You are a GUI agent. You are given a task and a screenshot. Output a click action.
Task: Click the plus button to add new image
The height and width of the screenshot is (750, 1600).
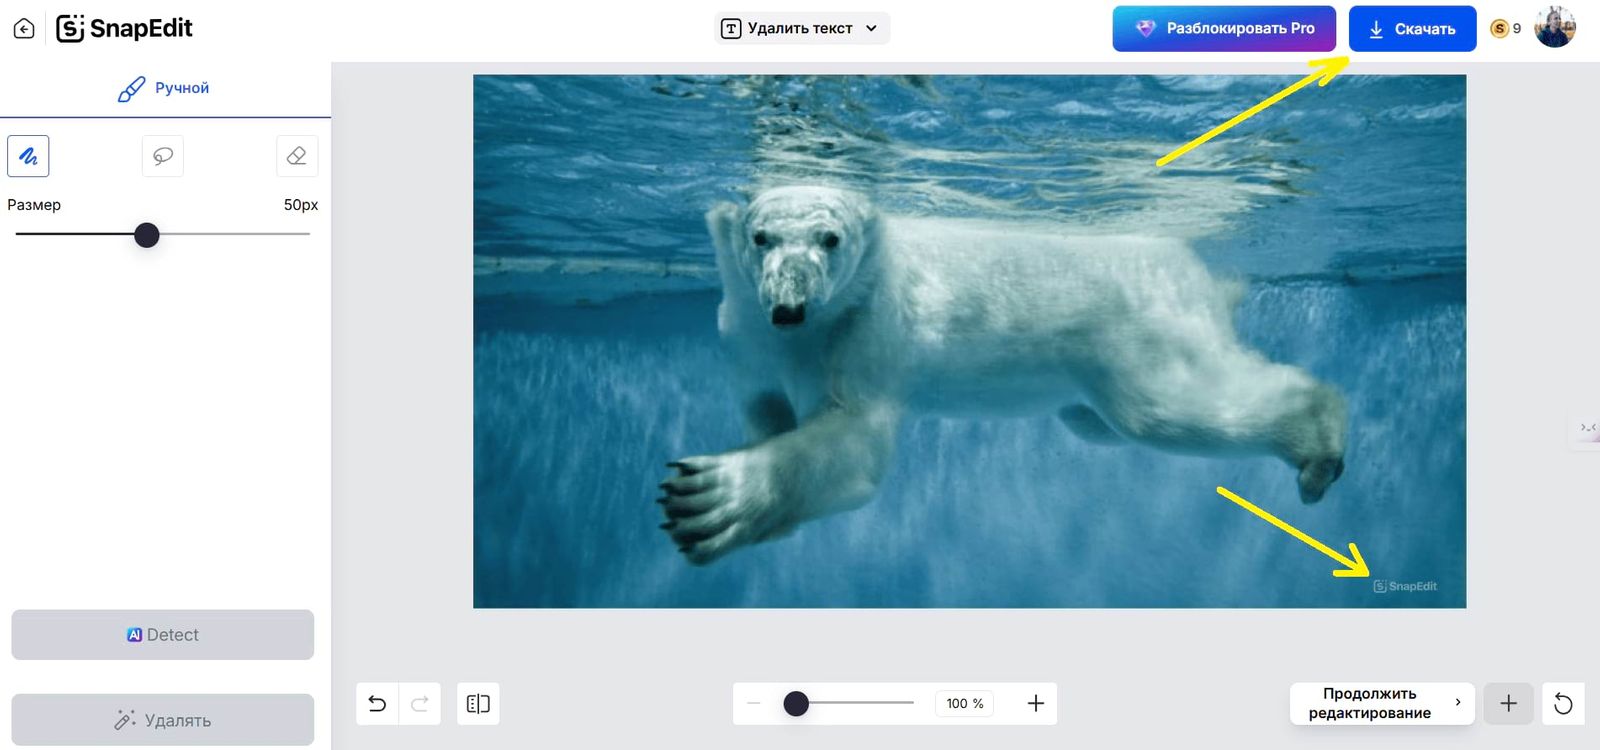click(1508, 704)
